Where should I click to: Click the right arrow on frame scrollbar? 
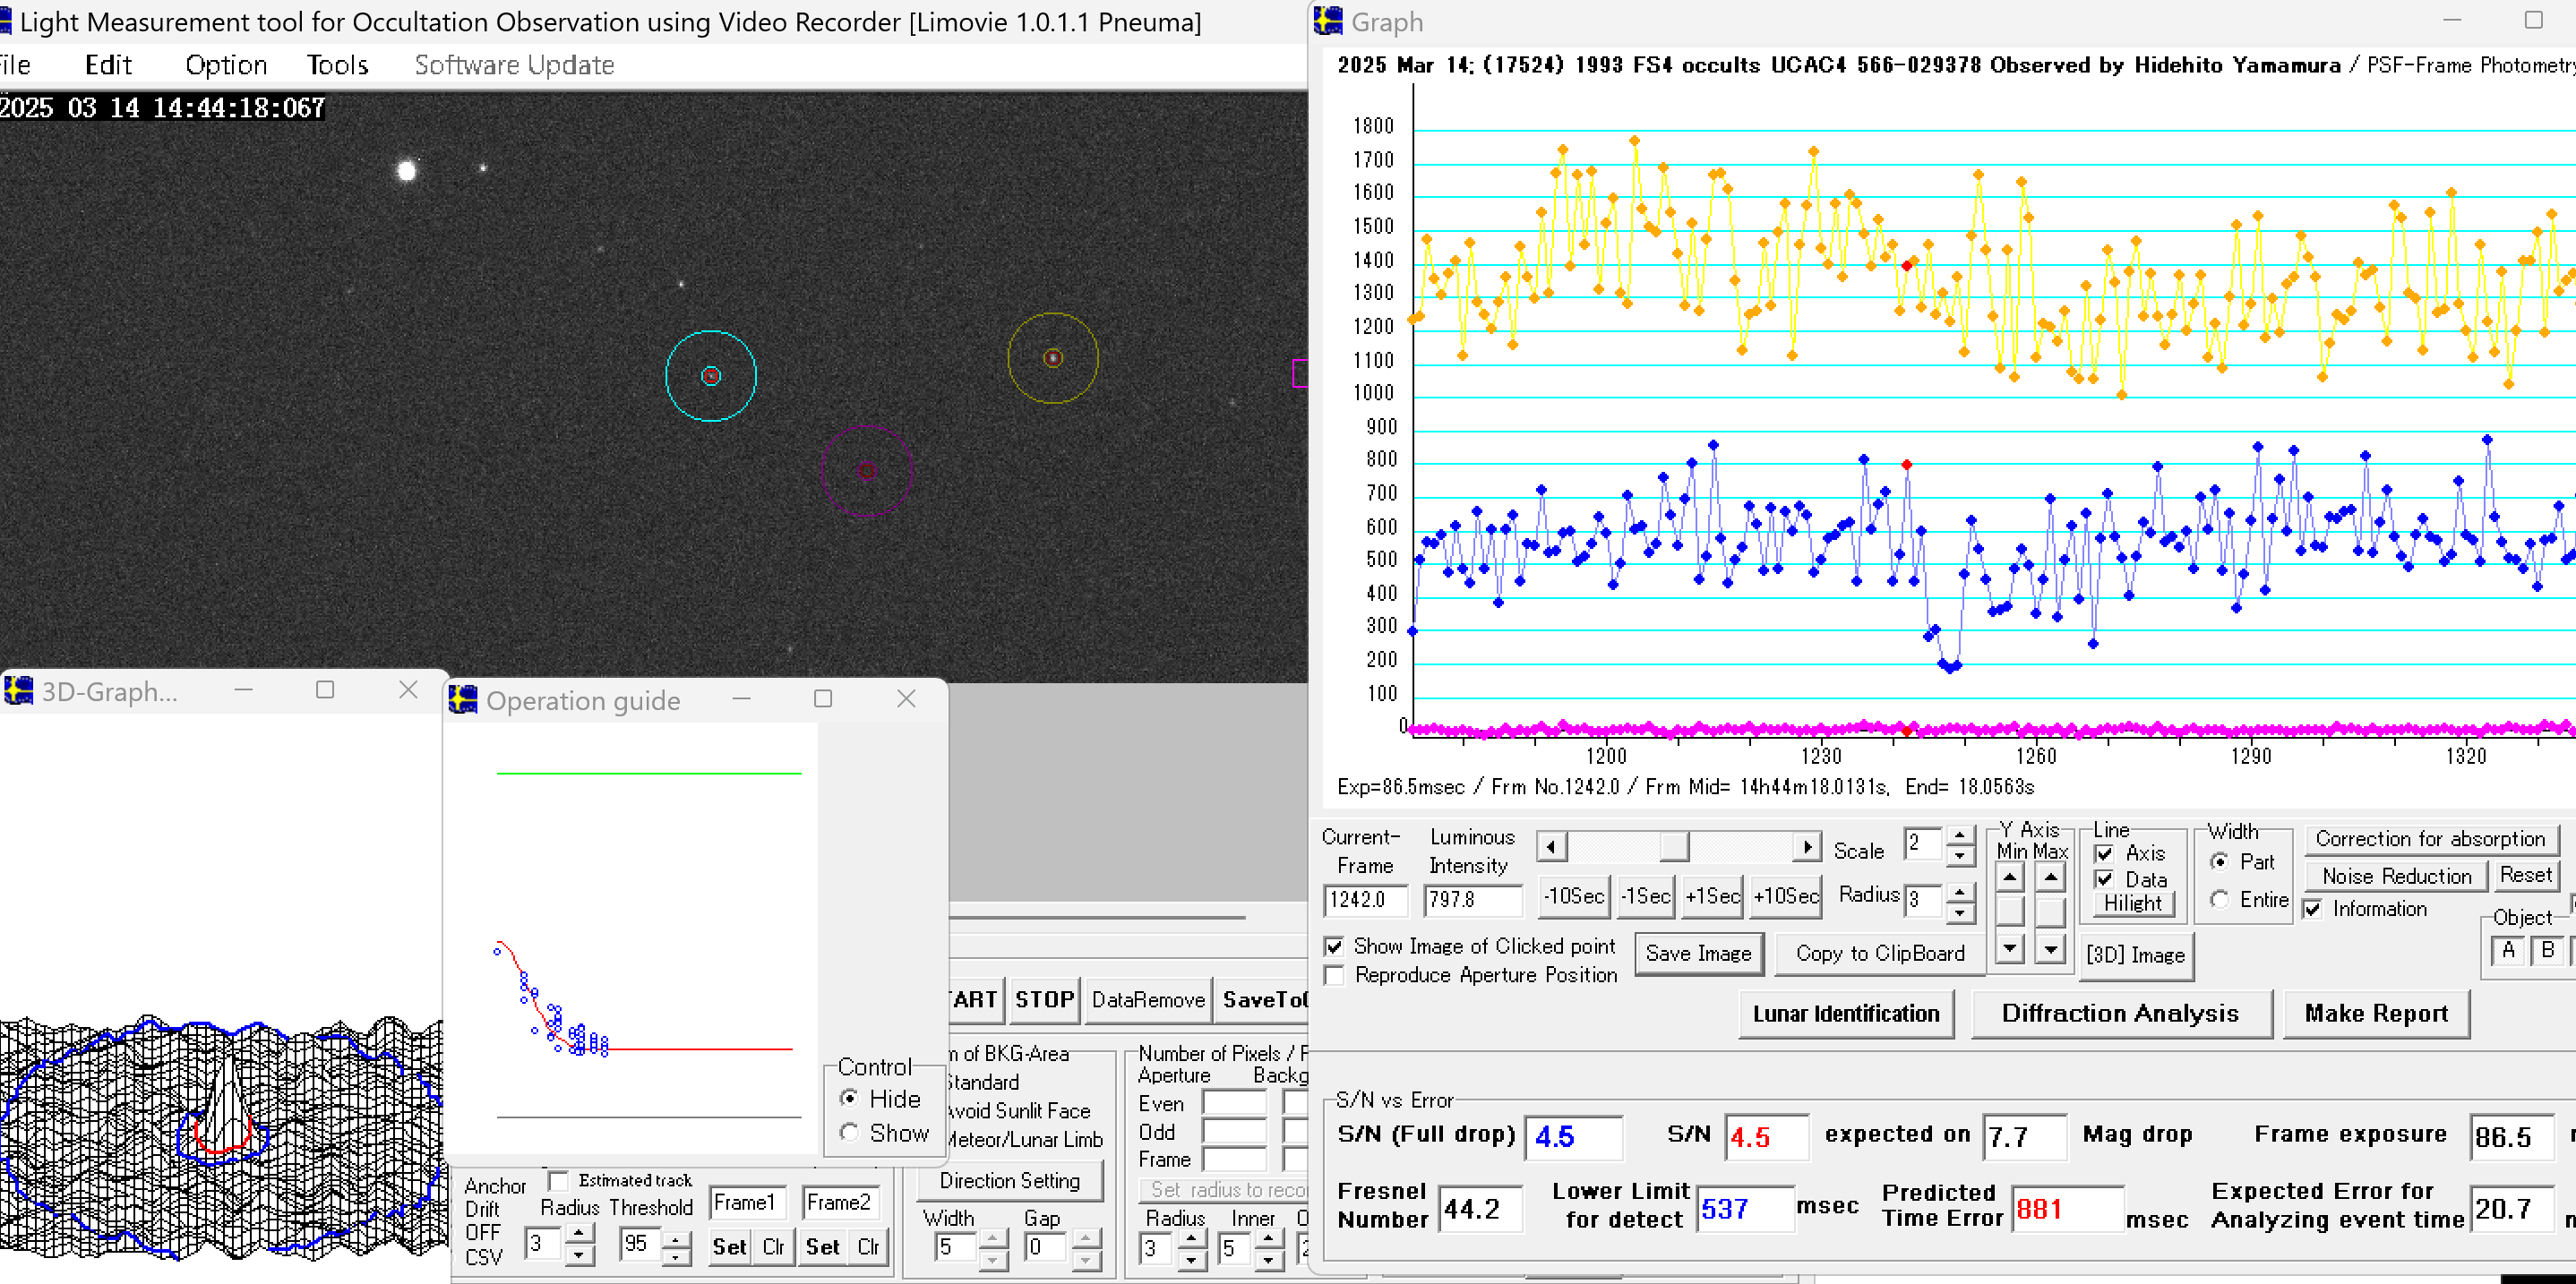[x=1806, y=847]
